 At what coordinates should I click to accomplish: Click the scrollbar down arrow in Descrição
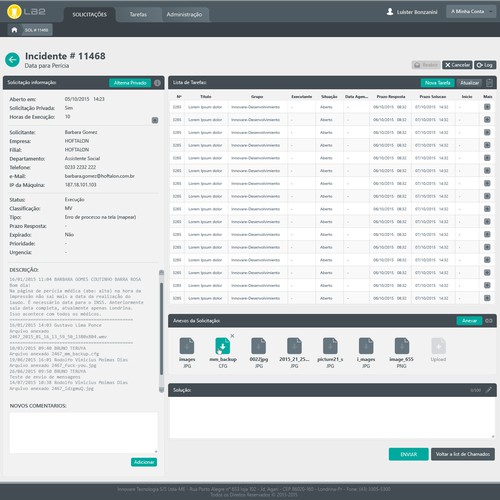(162, 389)
